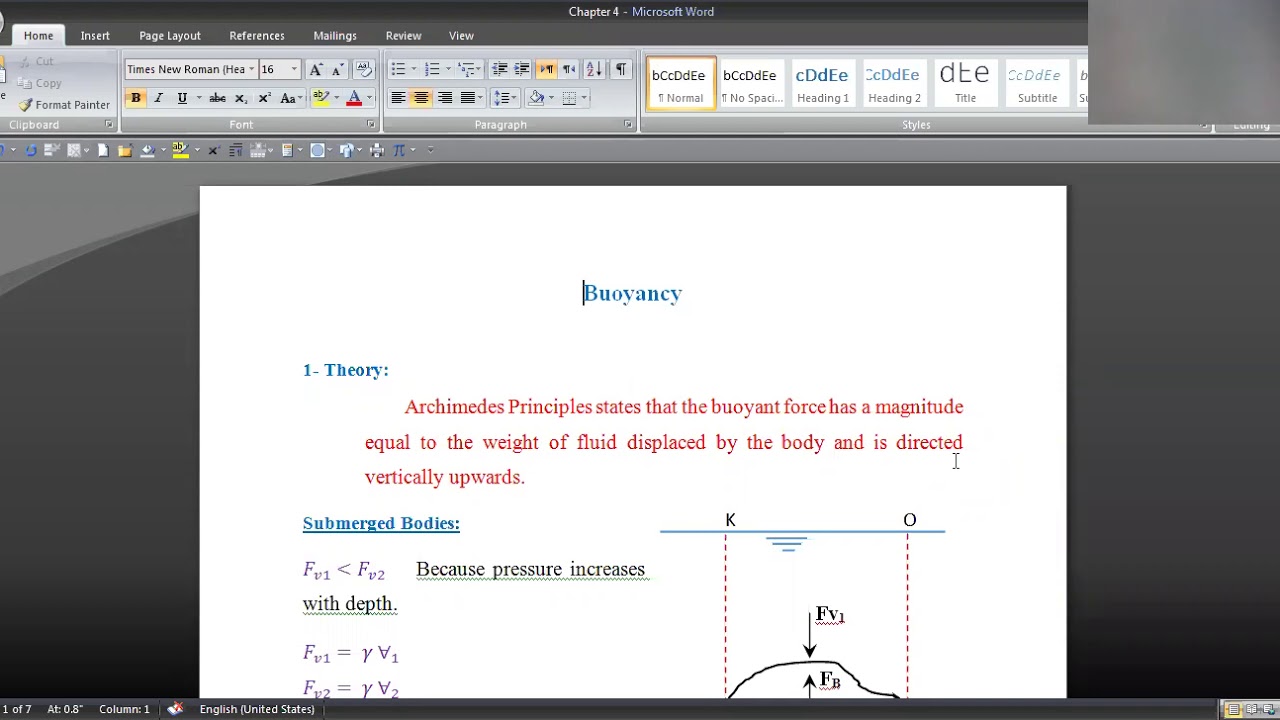The height and width of the screenshot is (720, 1280).
Task: Expand Font dialog launcher
Action: 371,125
